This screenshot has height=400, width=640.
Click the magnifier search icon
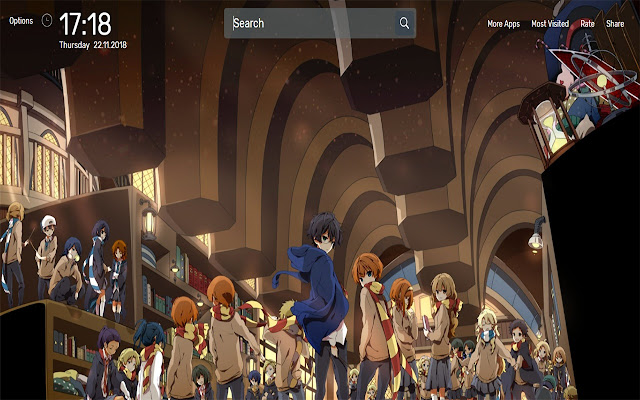point(404,23)
